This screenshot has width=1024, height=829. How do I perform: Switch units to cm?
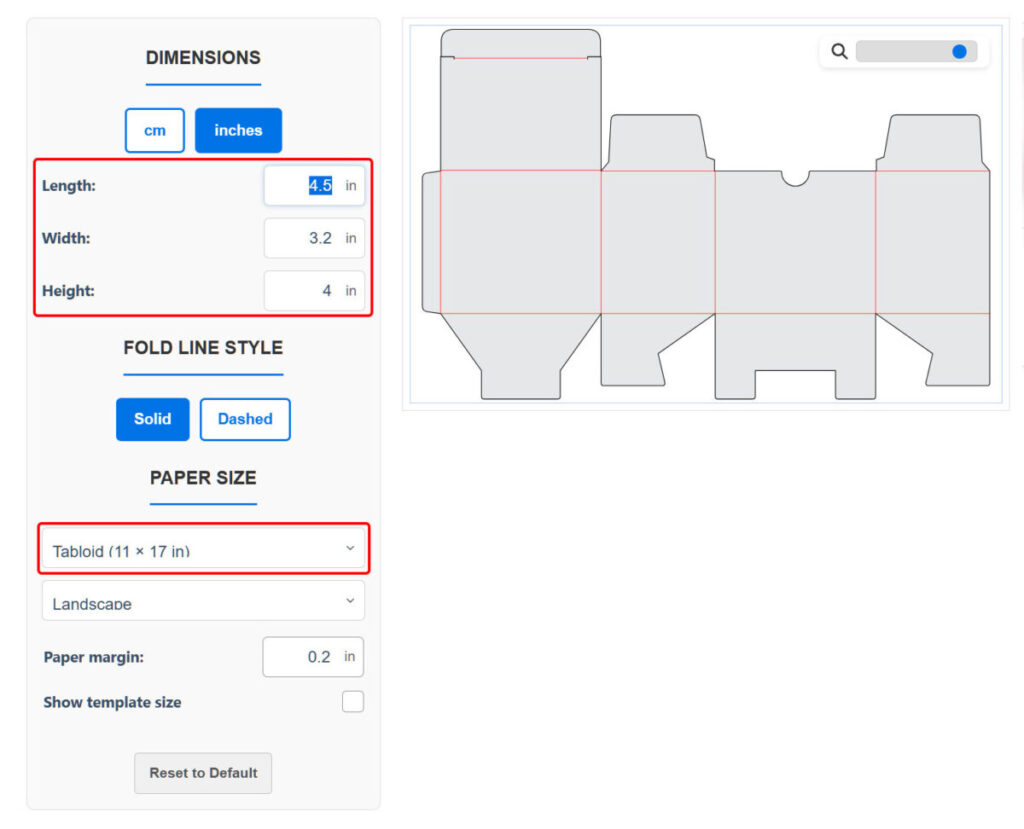click(x=154, y=130)
